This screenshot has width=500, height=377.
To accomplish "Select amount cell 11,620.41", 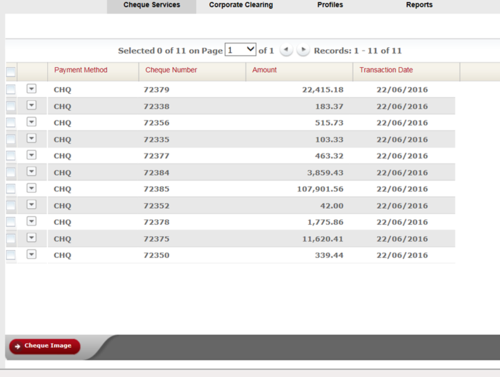I will [x=323, y=239].
